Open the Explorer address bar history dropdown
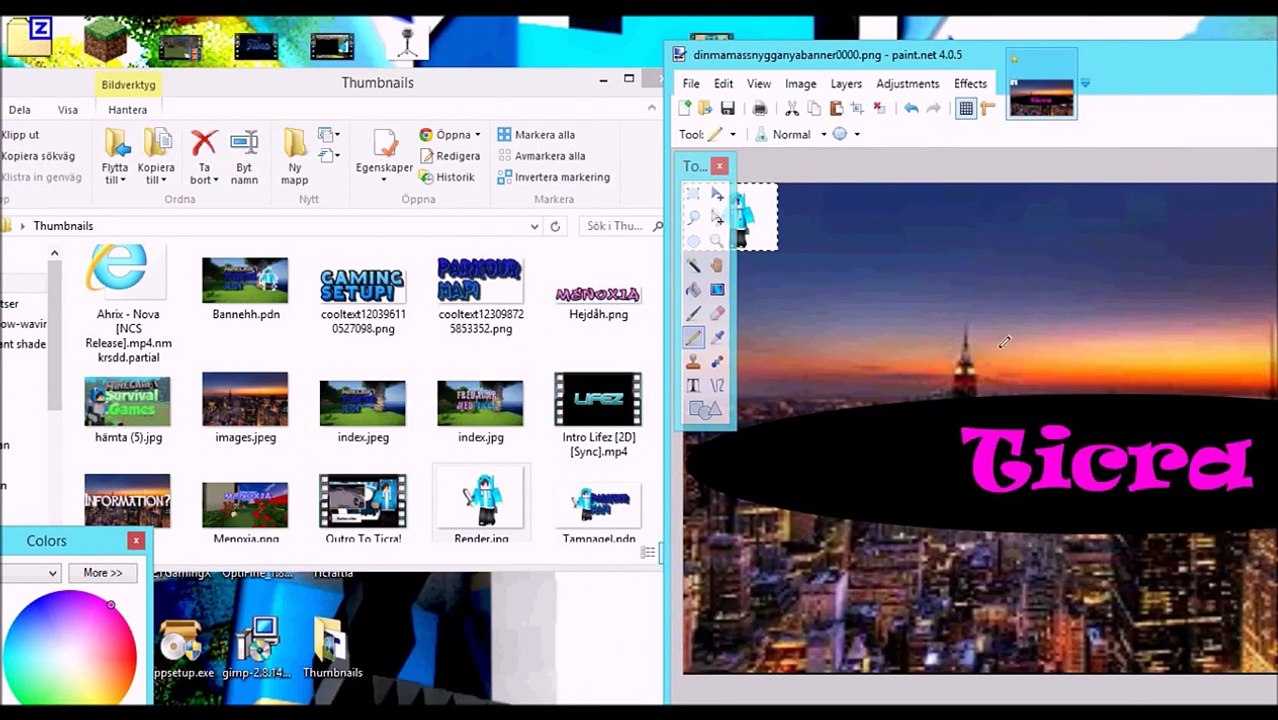Image resolution: width=1278 pixels, height=720 pixels. [x=534, y=226]
